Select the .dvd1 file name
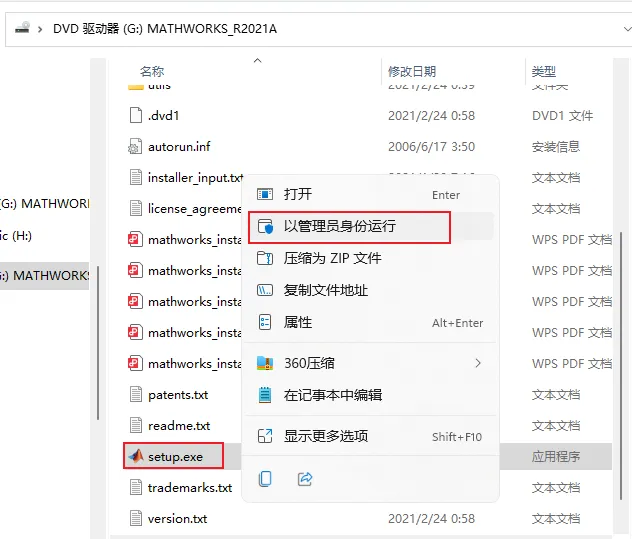 coord(163,116)
